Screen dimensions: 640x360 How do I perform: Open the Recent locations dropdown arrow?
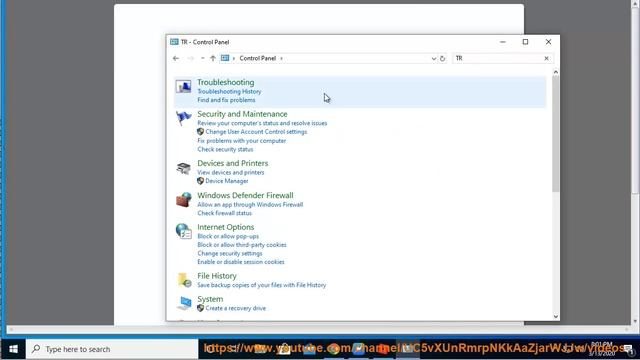[x=202, y=58]
